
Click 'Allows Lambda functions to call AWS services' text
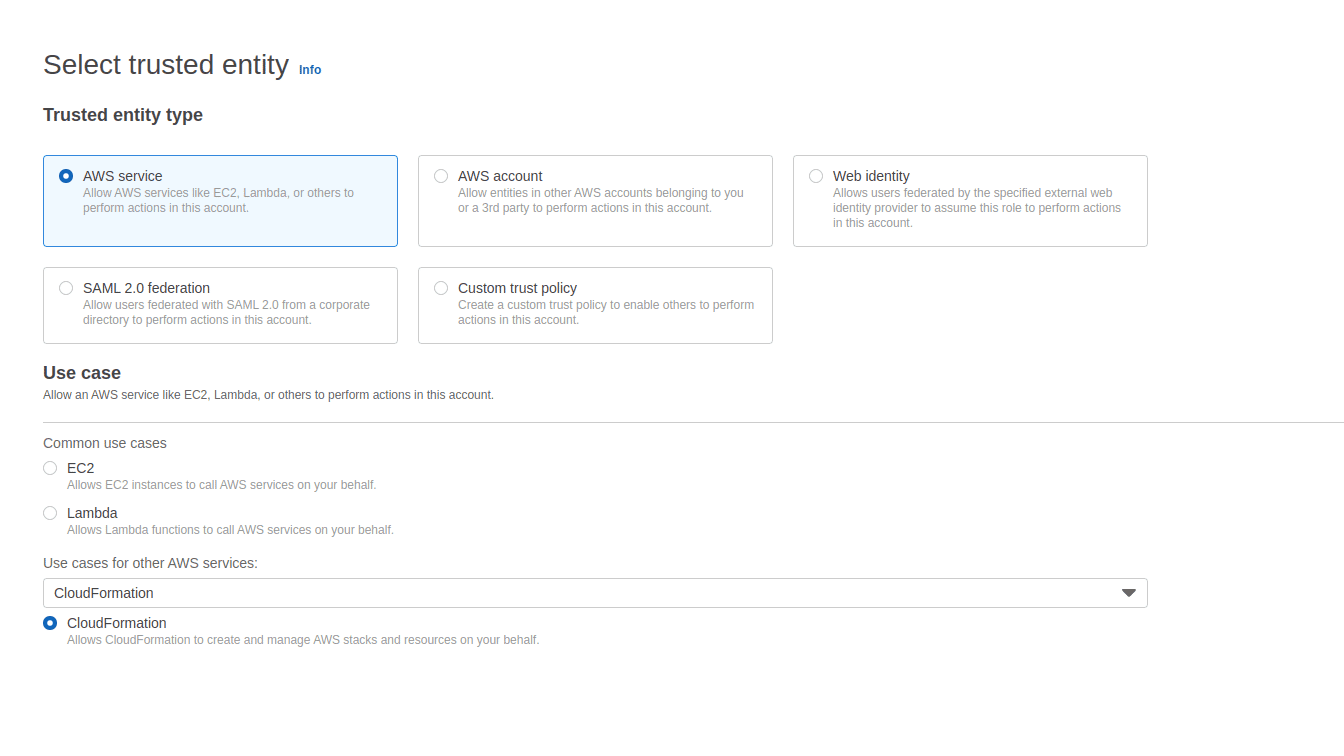(230, 530)
